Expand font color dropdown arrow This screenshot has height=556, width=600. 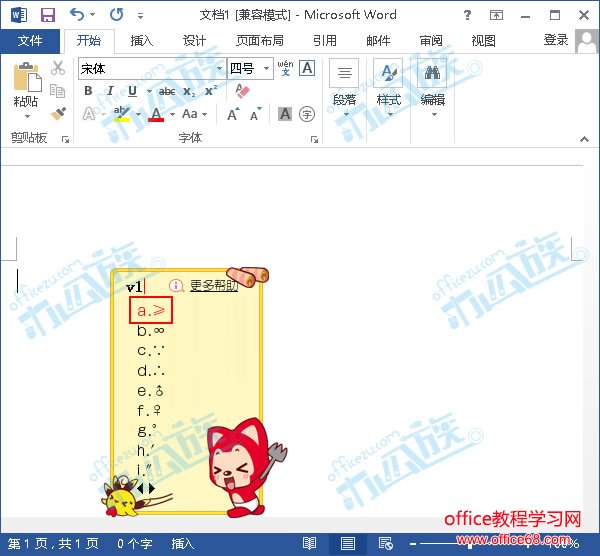point(172,114)
